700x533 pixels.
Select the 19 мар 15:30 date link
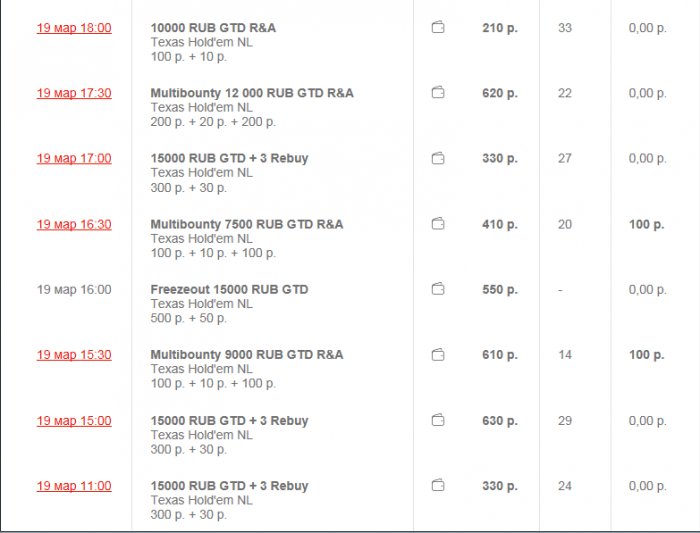coord(74,355)
